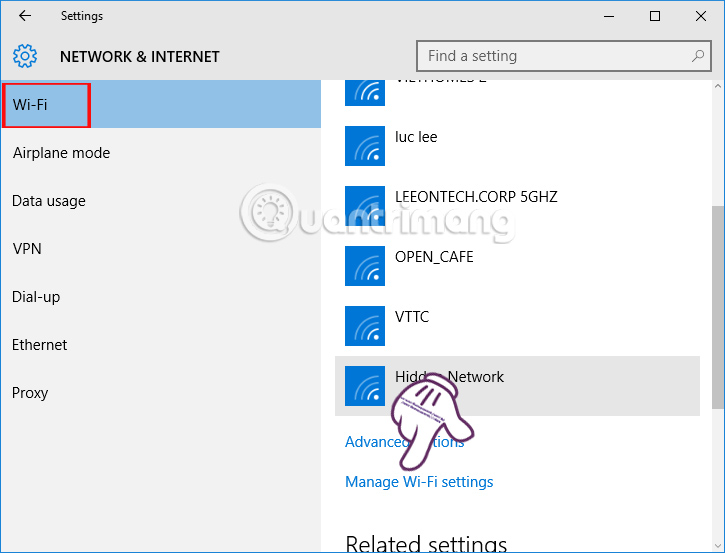
Task: Select the luc lee network name
Action: [416, 137]
